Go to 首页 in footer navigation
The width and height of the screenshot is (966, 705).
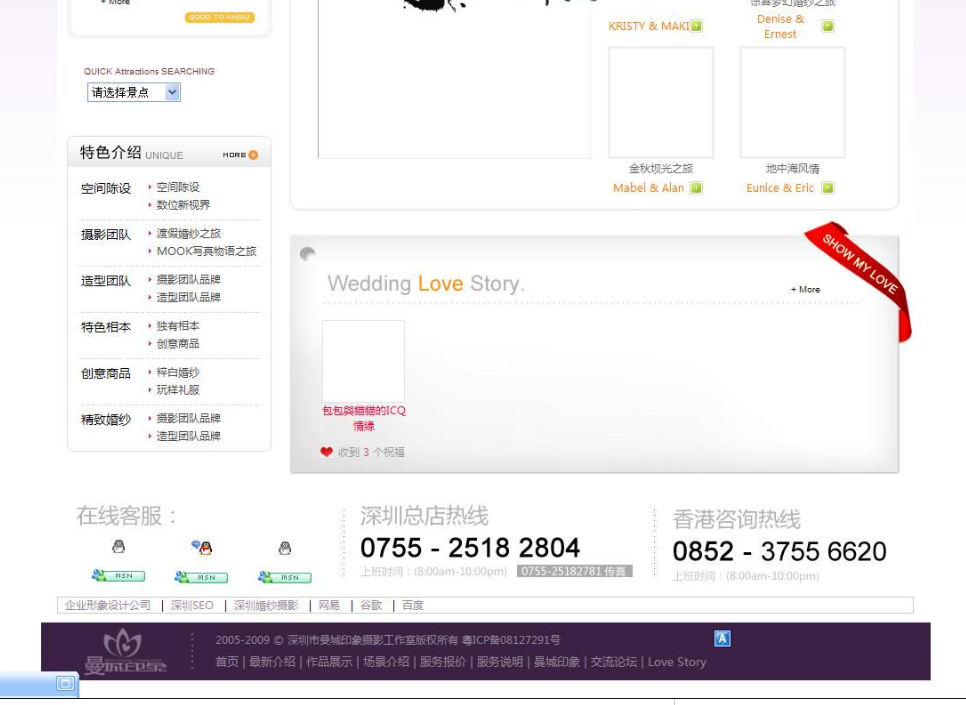click(x=227, y=662)
